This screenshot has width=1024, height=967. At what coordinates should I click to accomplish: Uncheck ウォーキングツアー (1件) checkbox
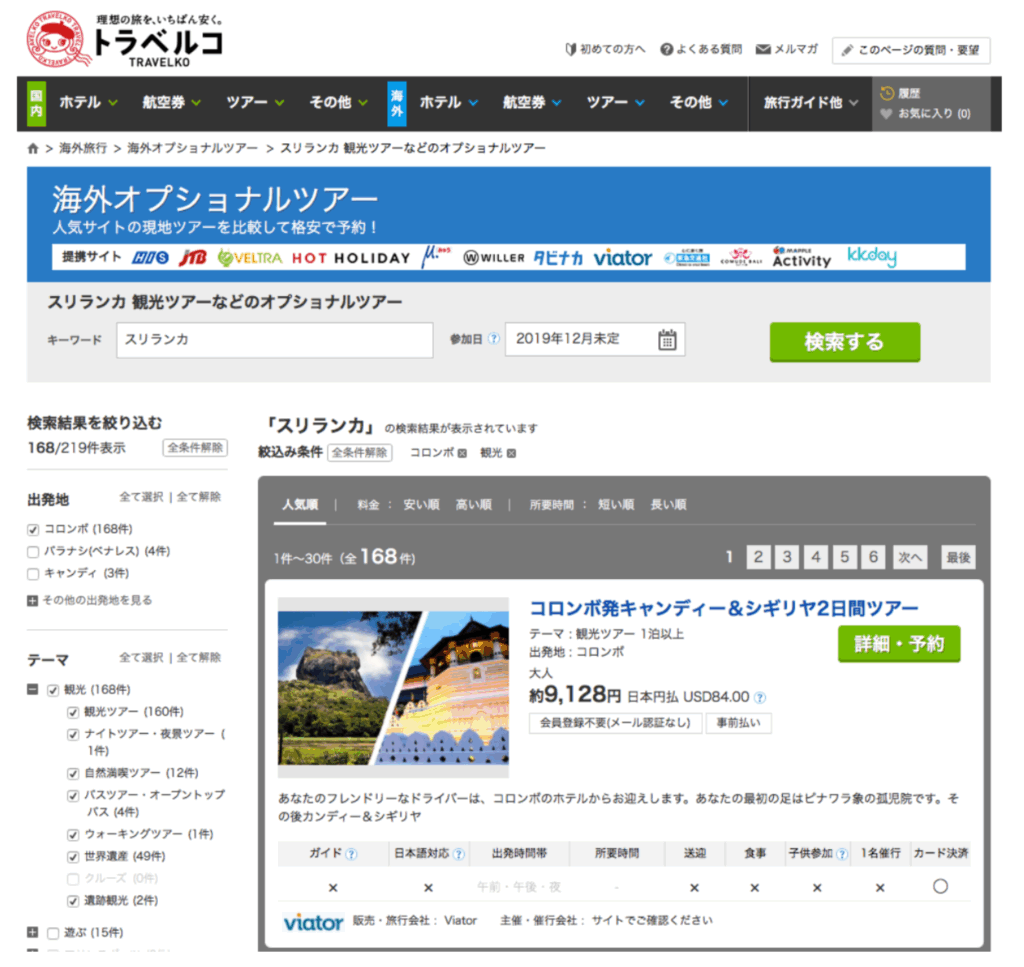(x=73, y=835)
